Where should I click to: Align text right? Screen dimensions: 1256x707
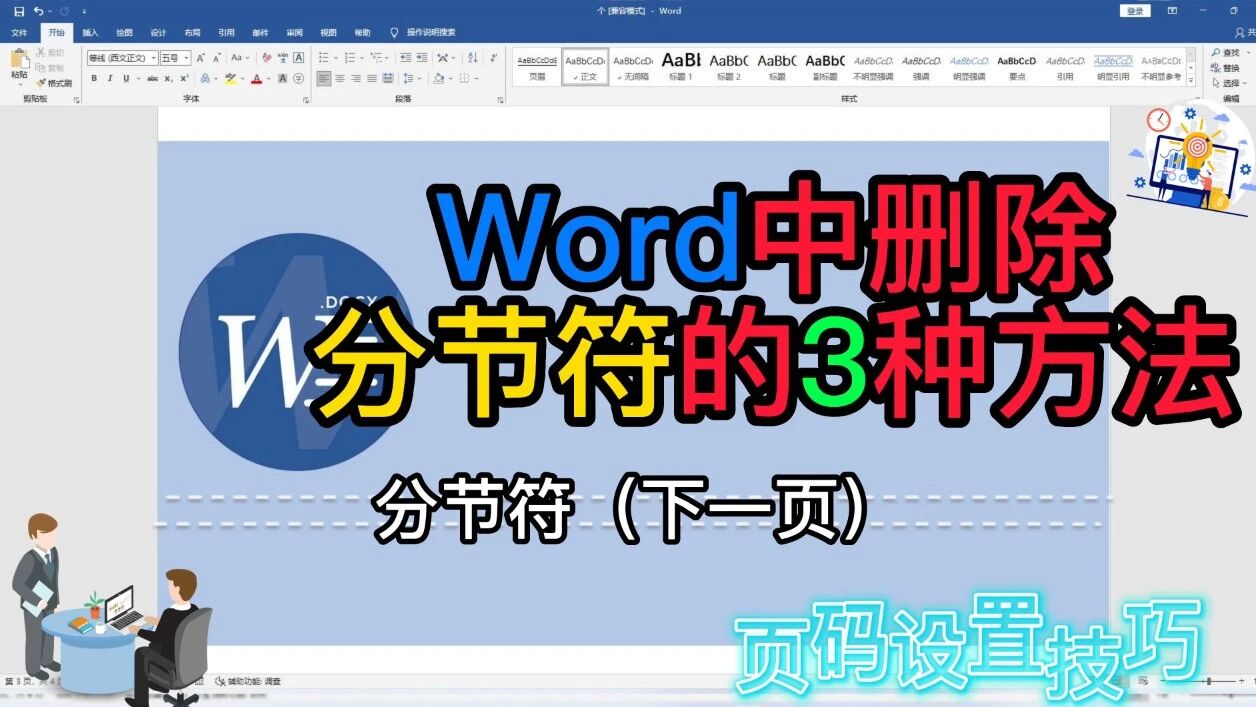tap(356, 79)
